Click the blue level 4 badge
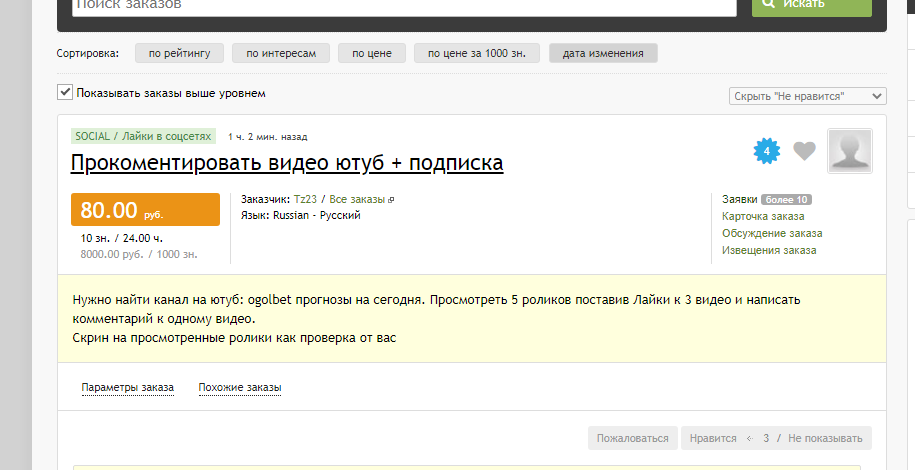This screenshot has width=915, height=470. (766, 151)
